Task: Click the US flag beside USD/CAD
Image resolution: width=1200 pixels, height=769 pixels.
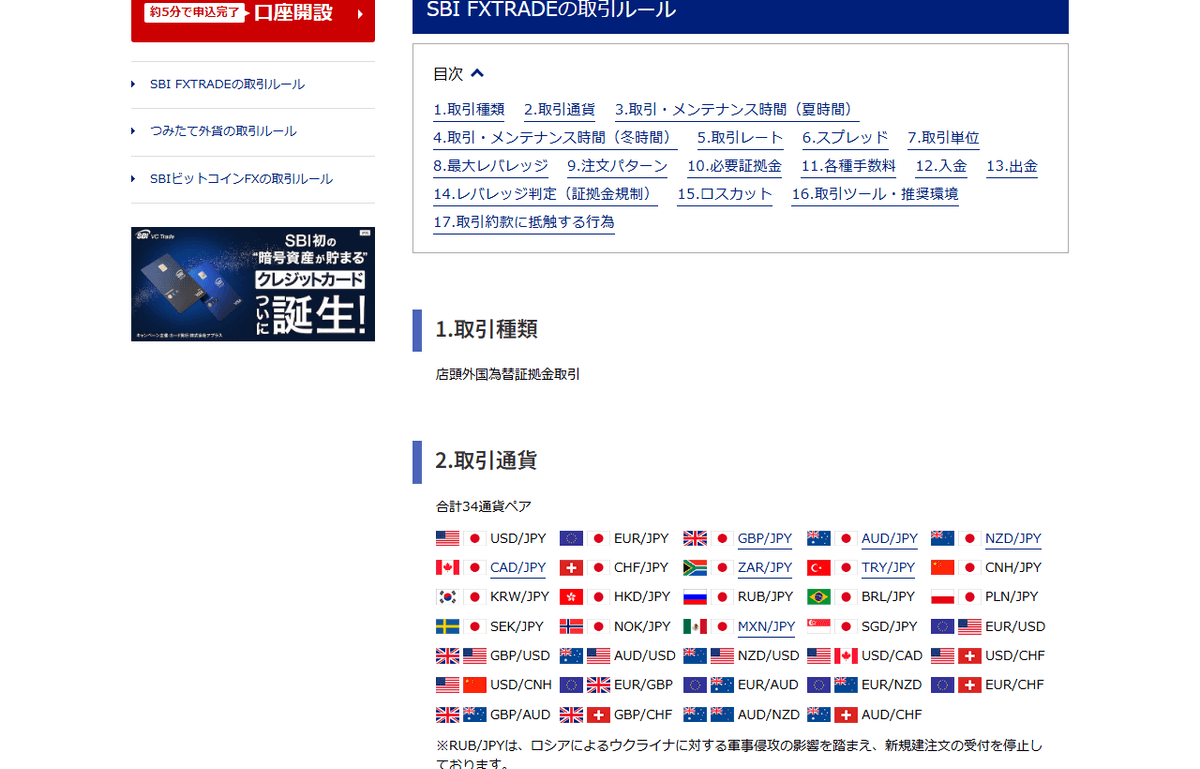Action: point(819,656)
